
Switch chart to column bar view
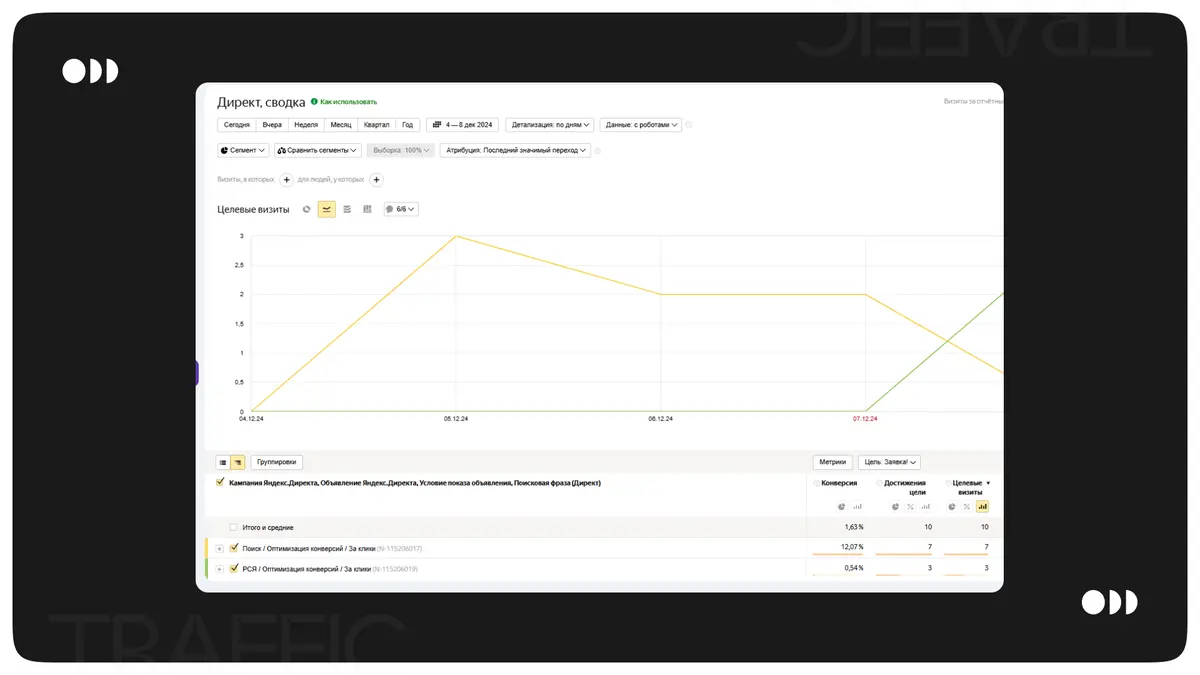click(367, 209)
